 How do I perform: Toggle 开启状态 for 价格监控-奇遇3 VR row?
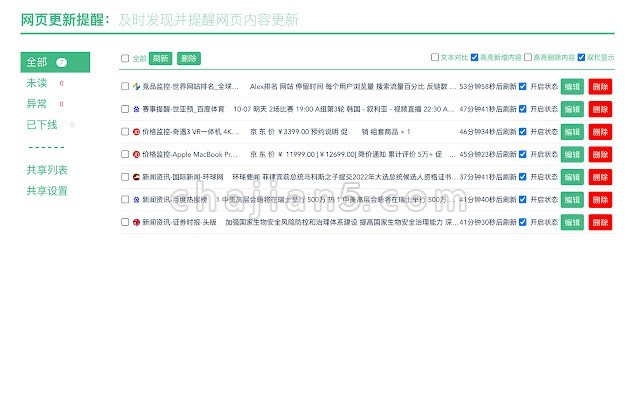522,131
